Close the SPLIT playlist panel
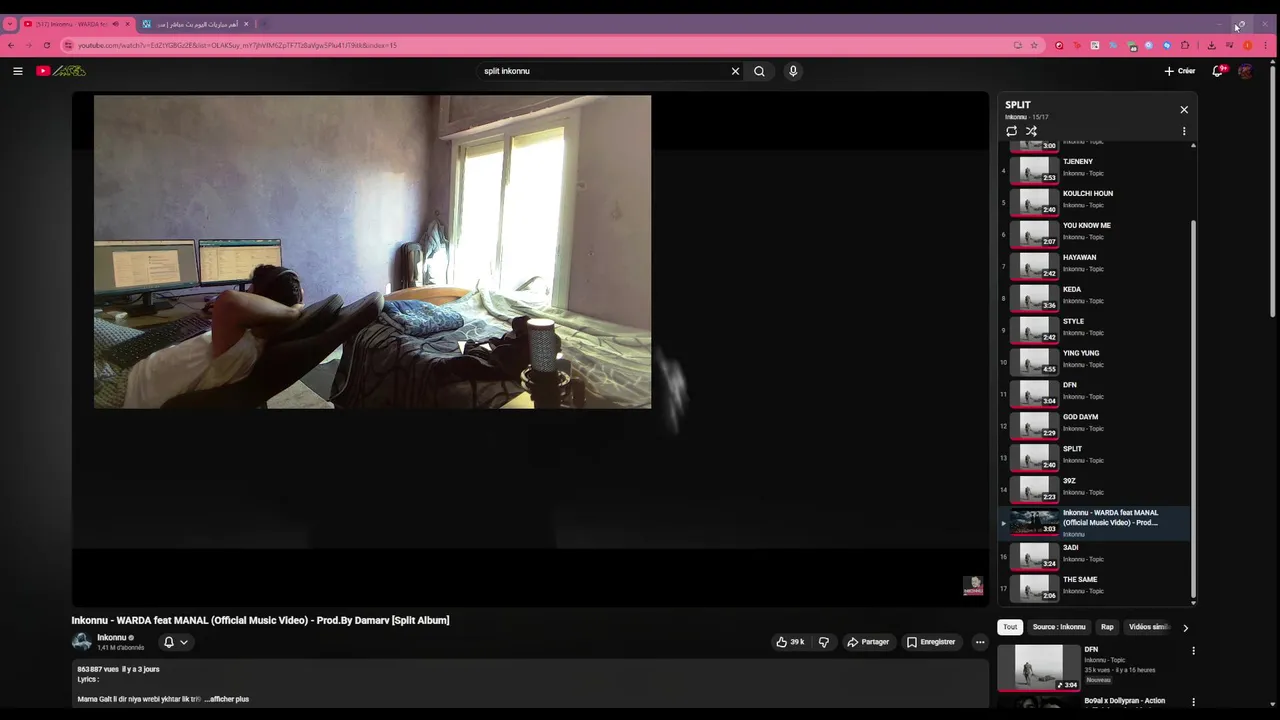This screenshot has height=720, width=1280. [x=1184, y=110]
